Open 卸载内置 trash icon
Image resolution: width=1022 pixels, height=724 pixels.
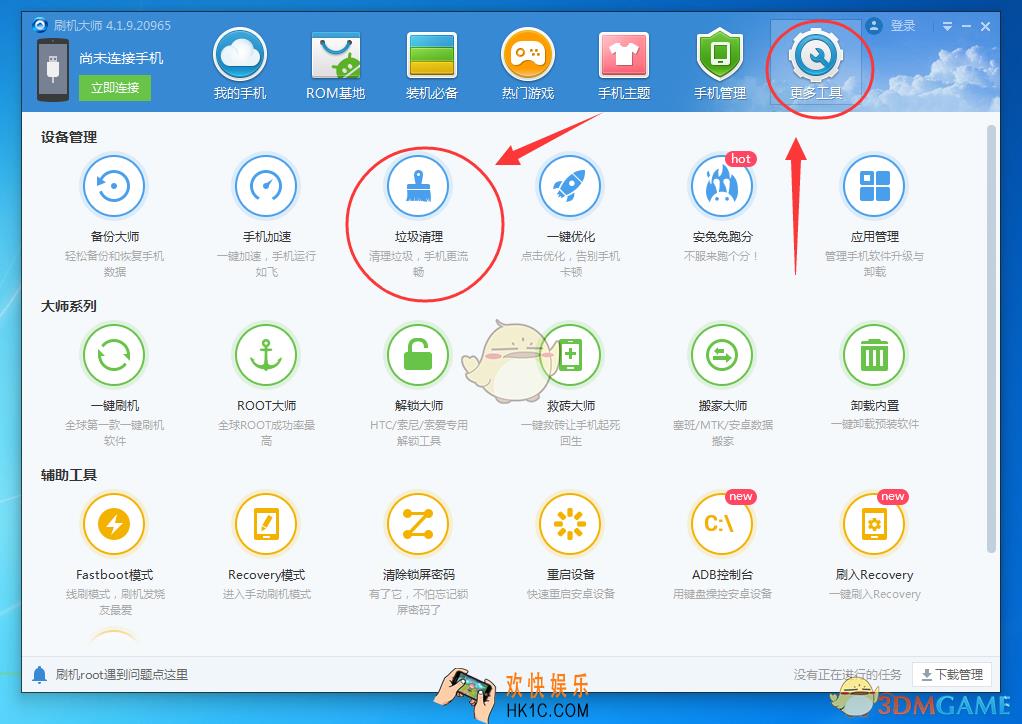click(x=874, y=355)
